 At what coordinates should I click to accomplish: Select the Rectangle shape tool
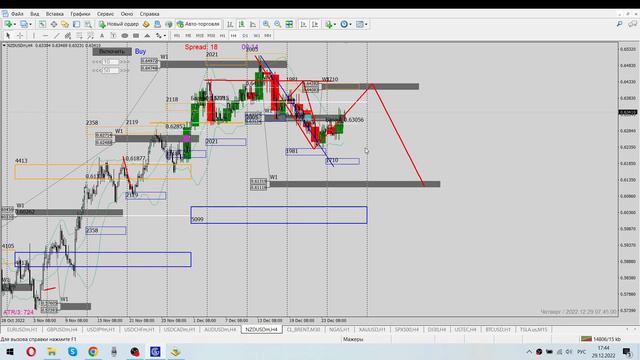coord(136,36)
